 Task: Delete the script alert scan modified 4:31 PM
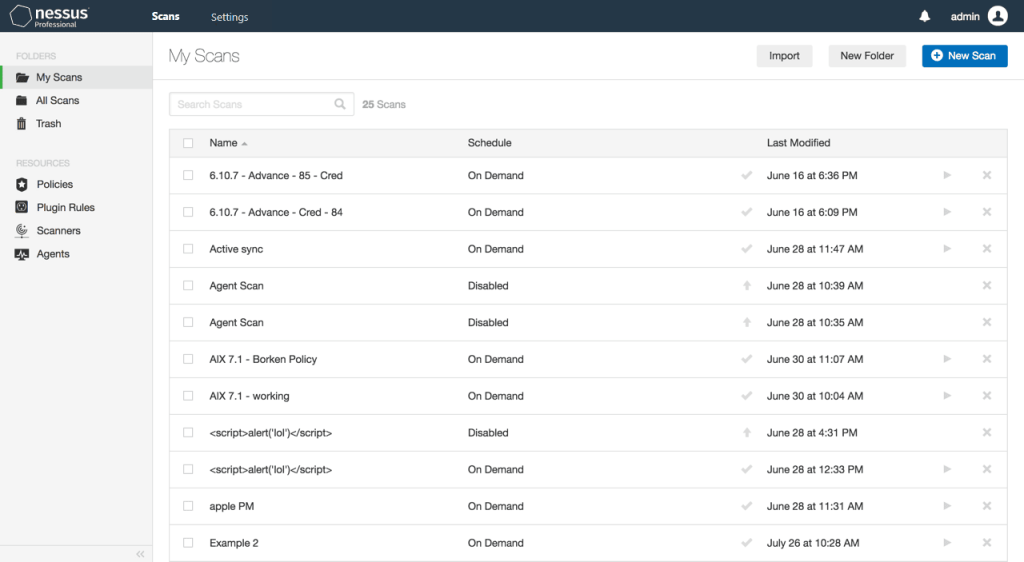point(987,432)
